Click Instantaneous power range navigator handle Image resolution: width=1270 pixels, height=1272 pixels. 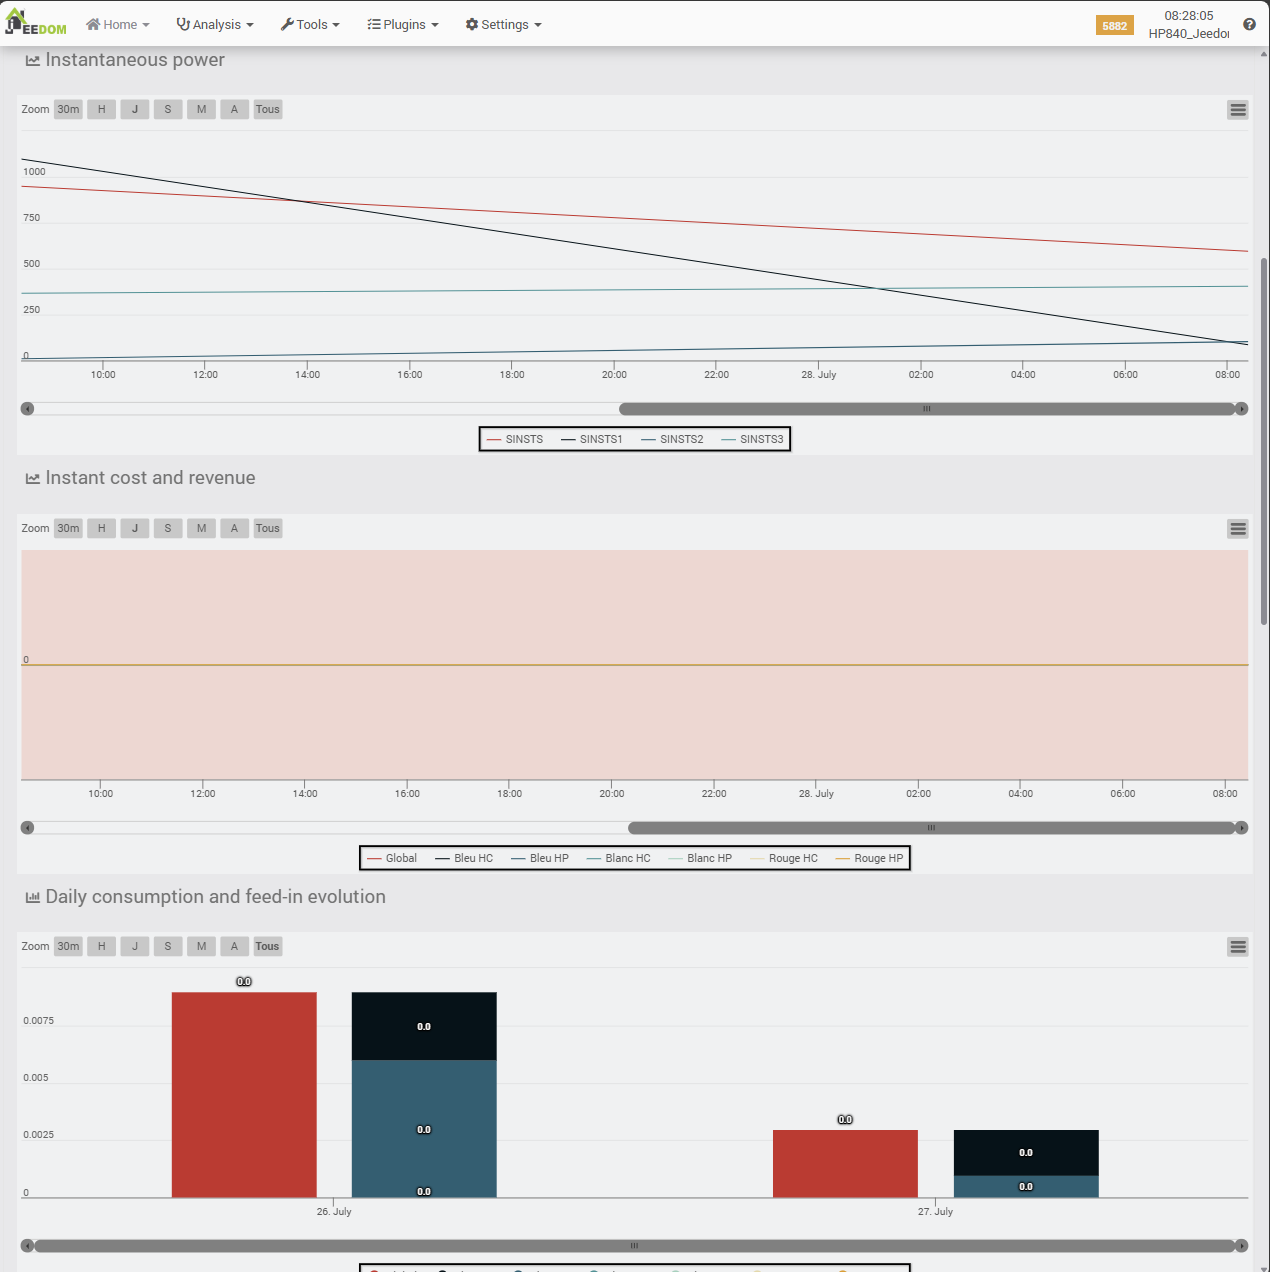coord(926,409)
